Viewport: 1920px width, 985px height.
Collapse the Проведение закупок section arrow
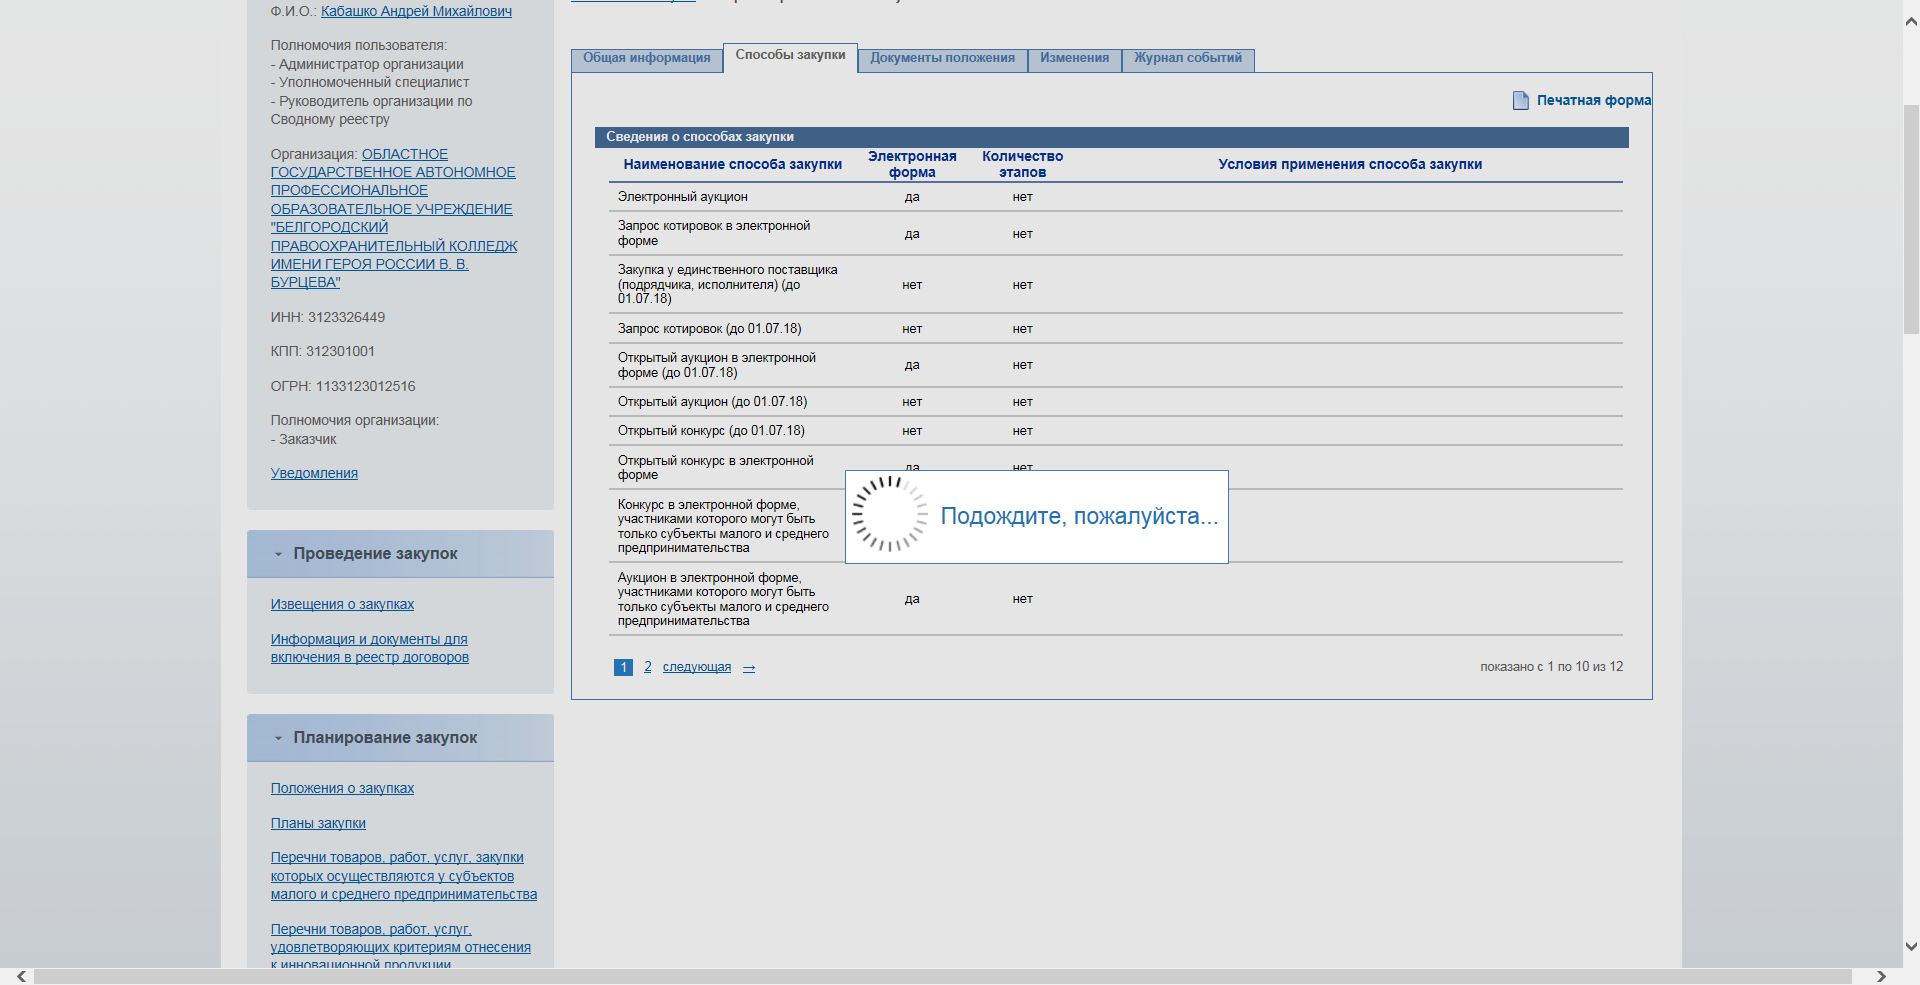pyautogui.click(x=278, y=554)
